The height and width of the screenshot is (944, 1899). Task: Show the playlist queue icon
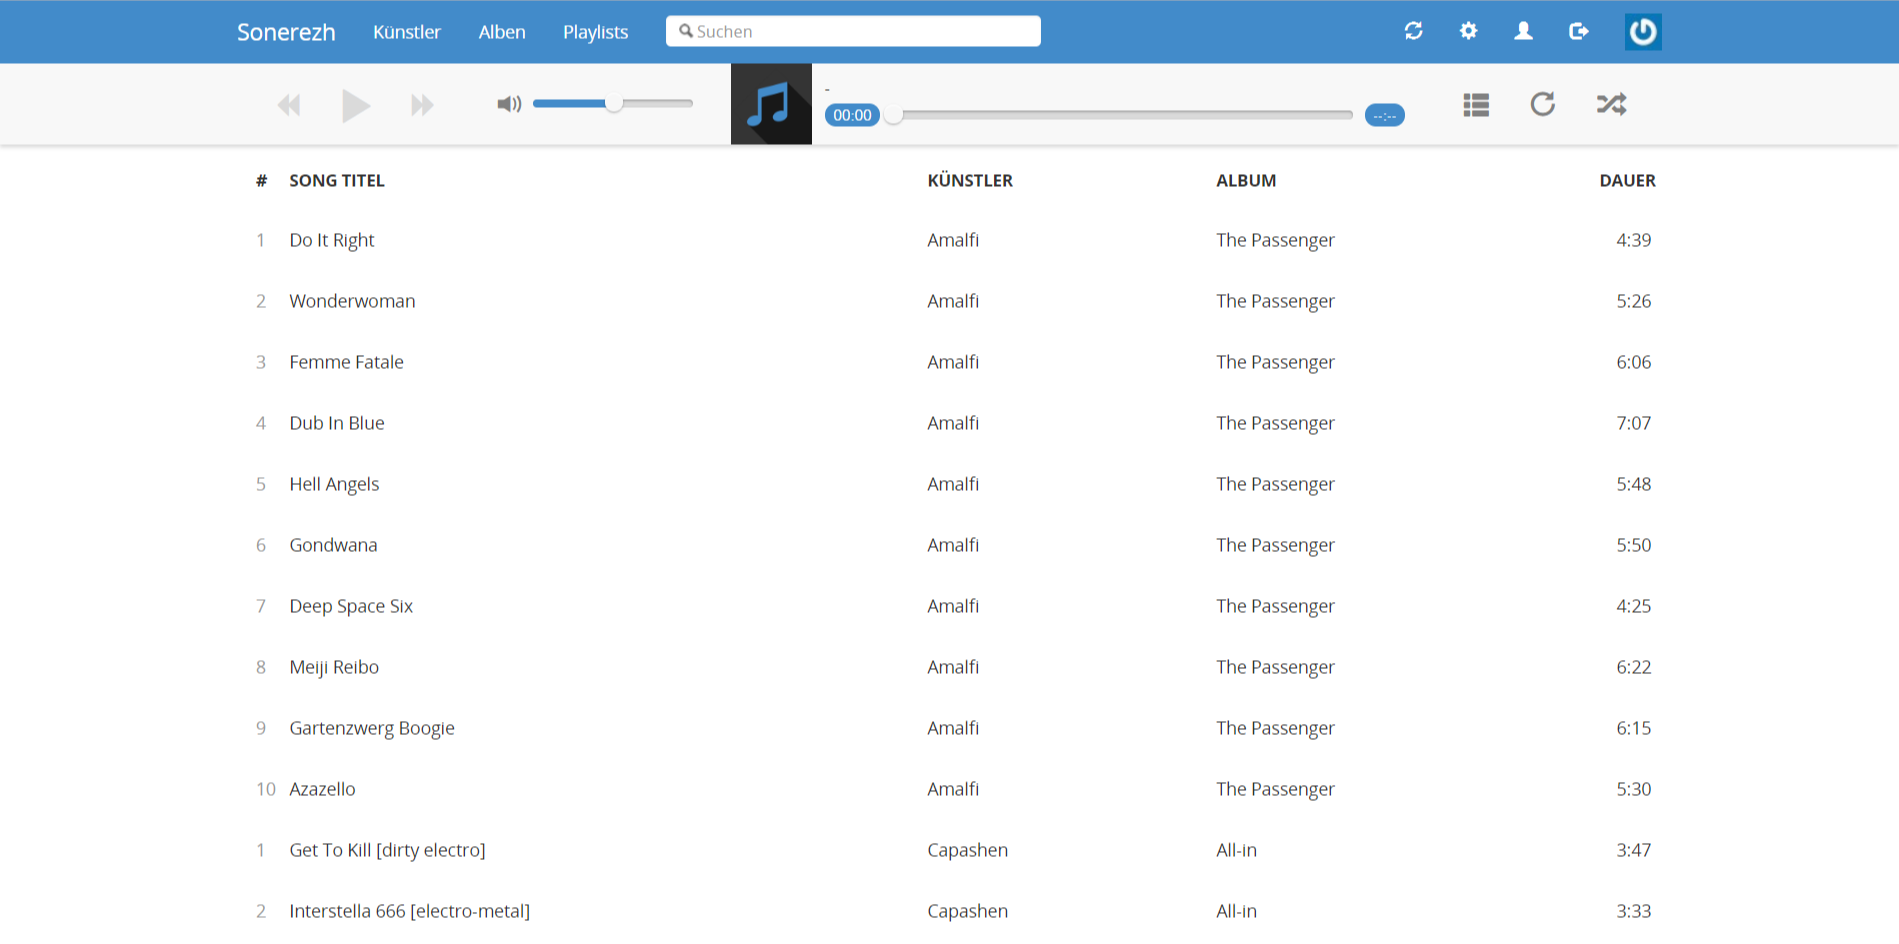tap(1476, 104)
